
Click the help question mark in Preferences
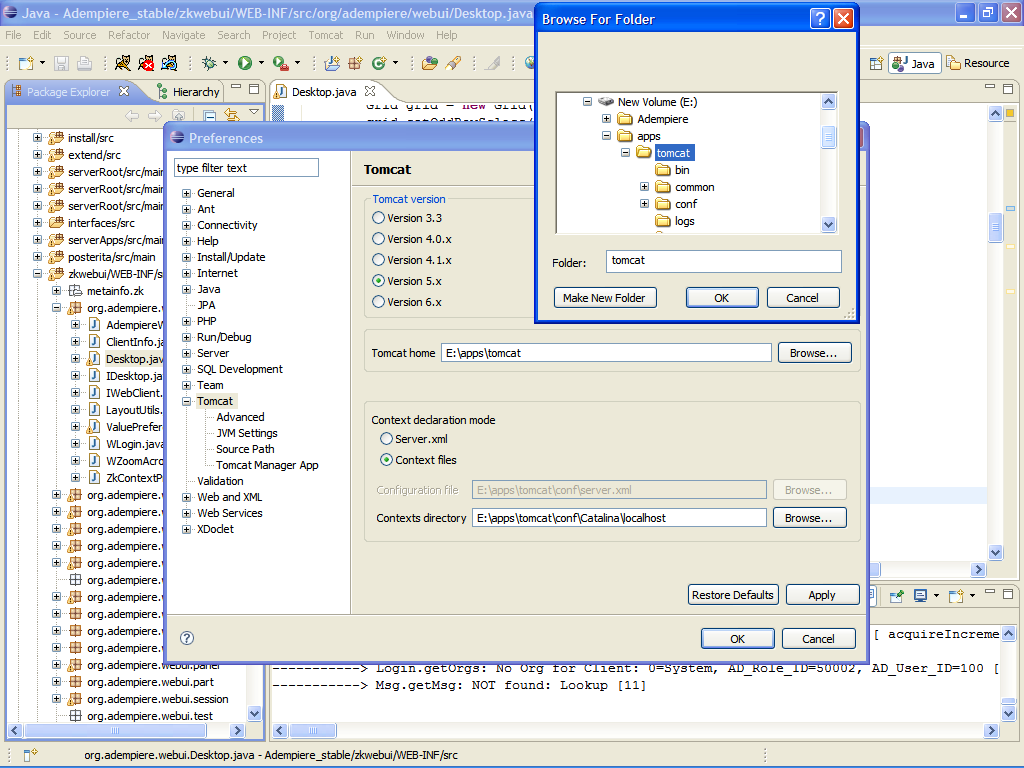(187, 638)
